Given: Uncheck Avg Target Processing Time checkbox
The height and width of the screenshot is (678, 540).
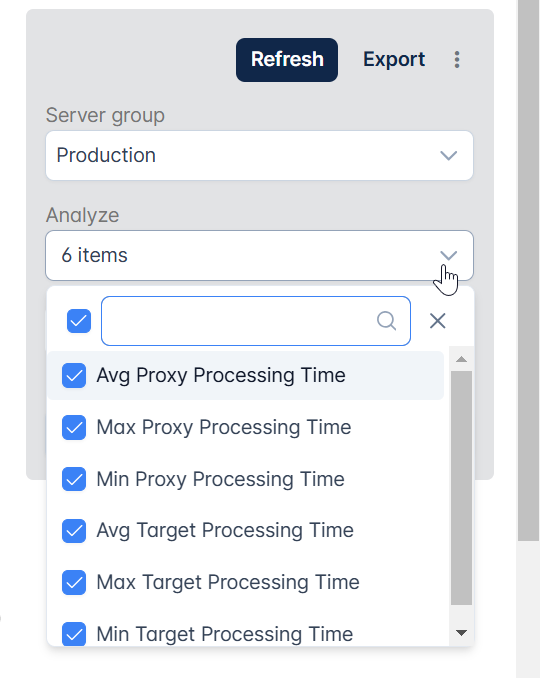Looking at the screenshot, I should [x=74, y=531].
